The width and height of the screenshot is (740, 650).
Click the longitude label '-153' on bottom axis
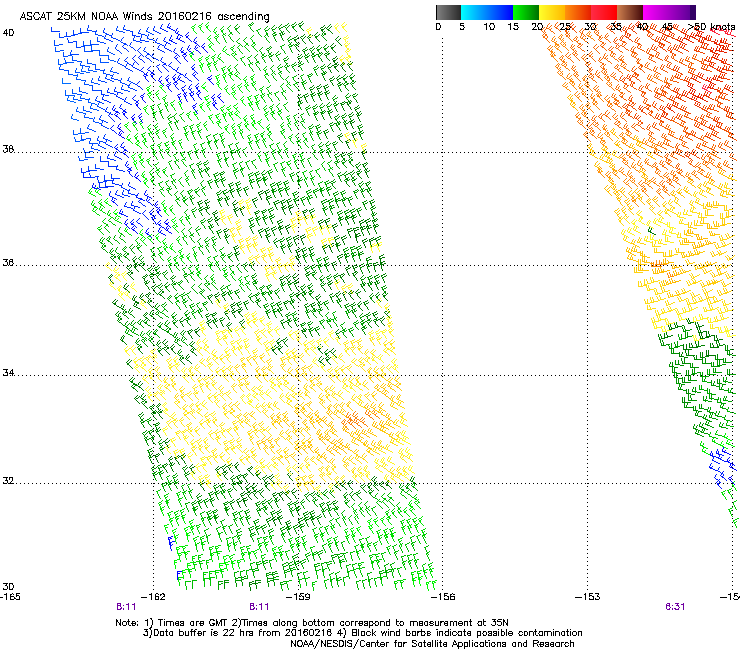click(588, 597)
